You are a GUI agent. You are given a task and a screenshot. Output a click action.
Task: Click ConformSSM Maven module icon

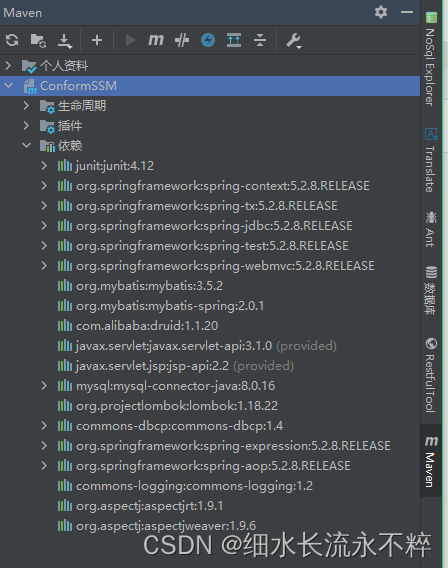[x=30, y=86]
